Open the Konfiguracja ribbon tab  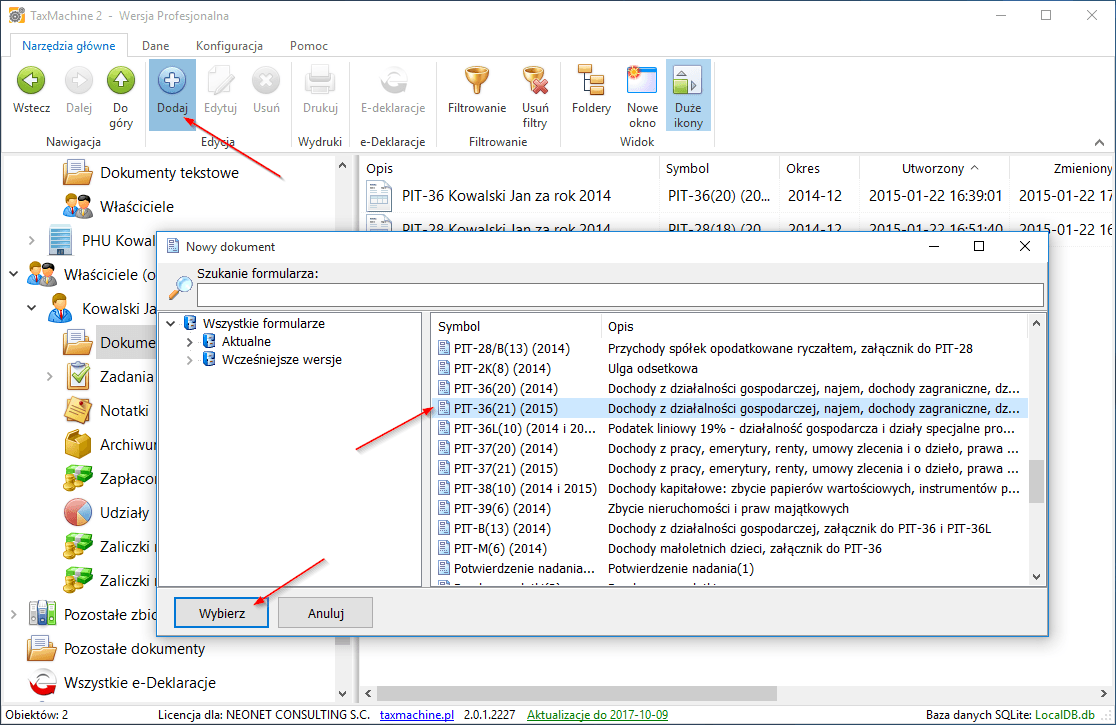pyautogui.click(x=229, y=46)
